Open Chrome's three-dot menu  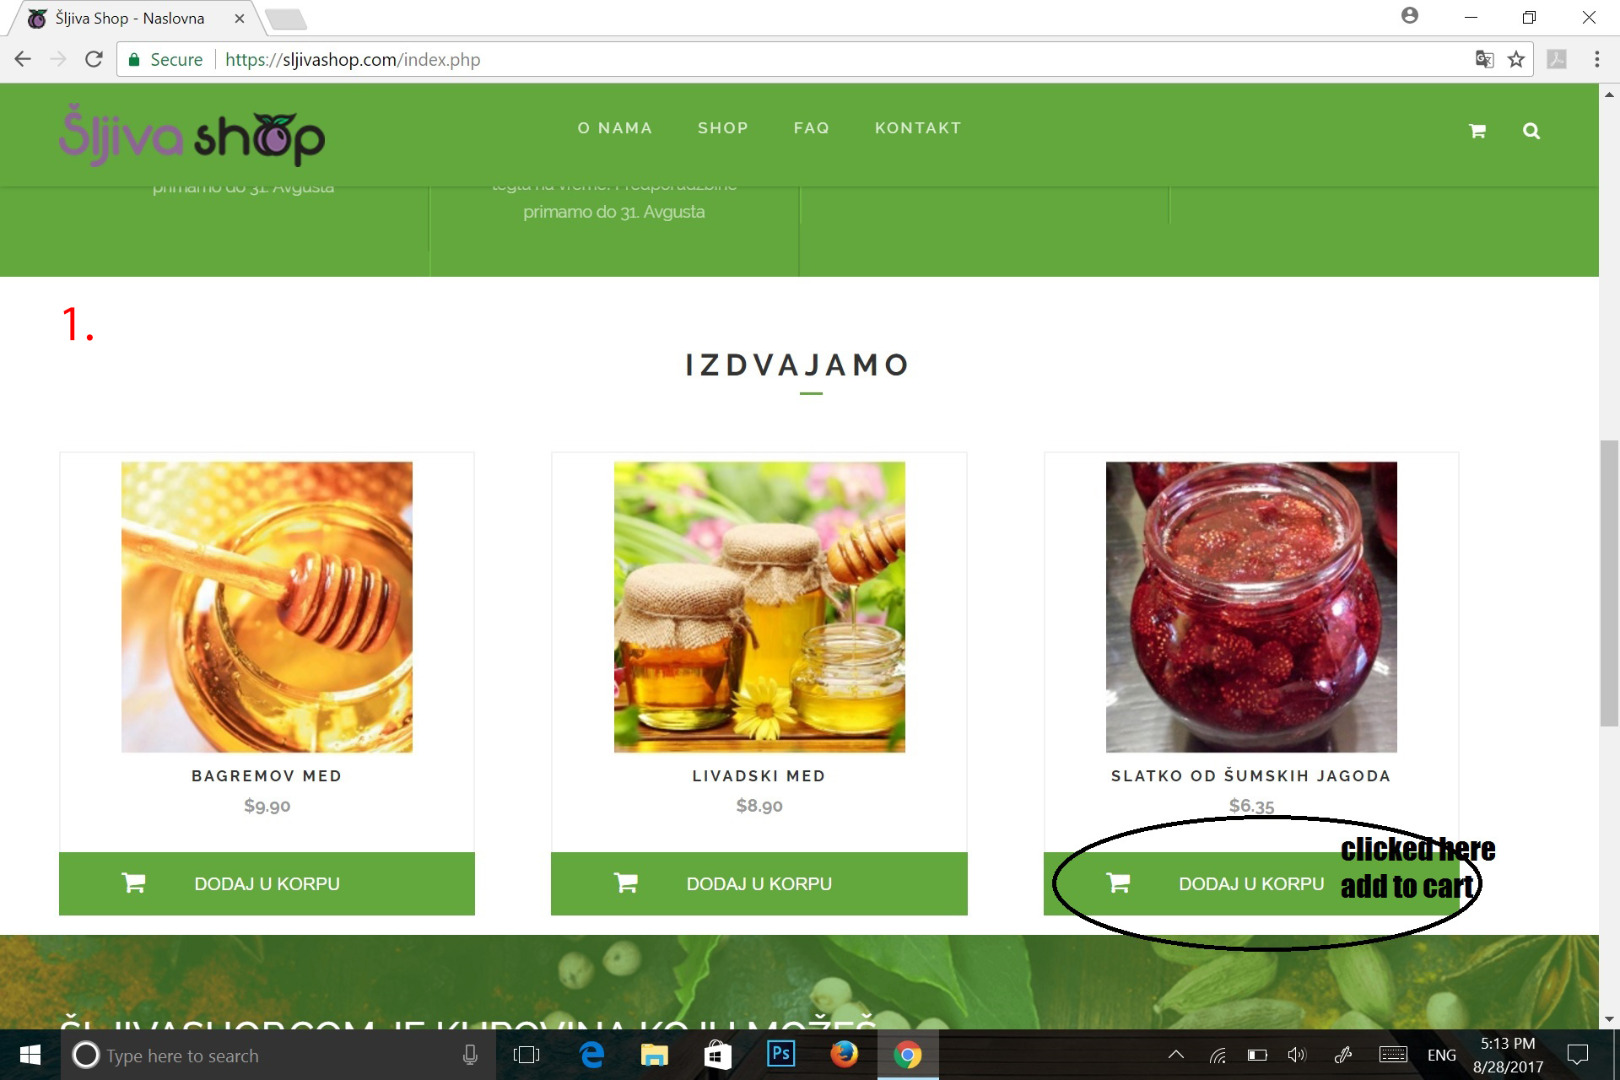(x=1597, y=59)
